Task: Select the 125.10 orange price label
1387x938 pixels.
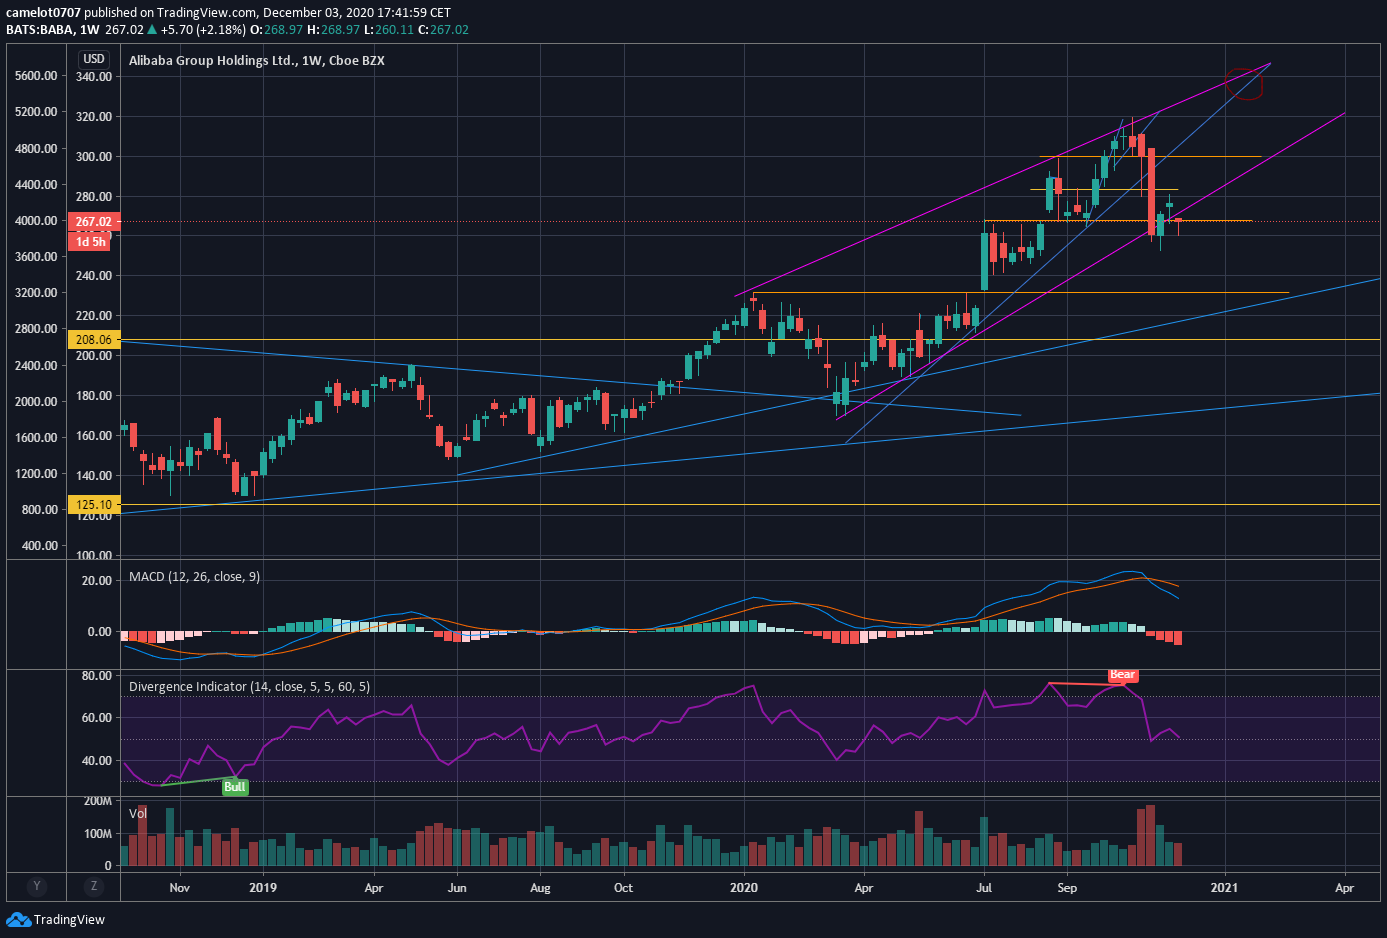Action: coord(93,505)
